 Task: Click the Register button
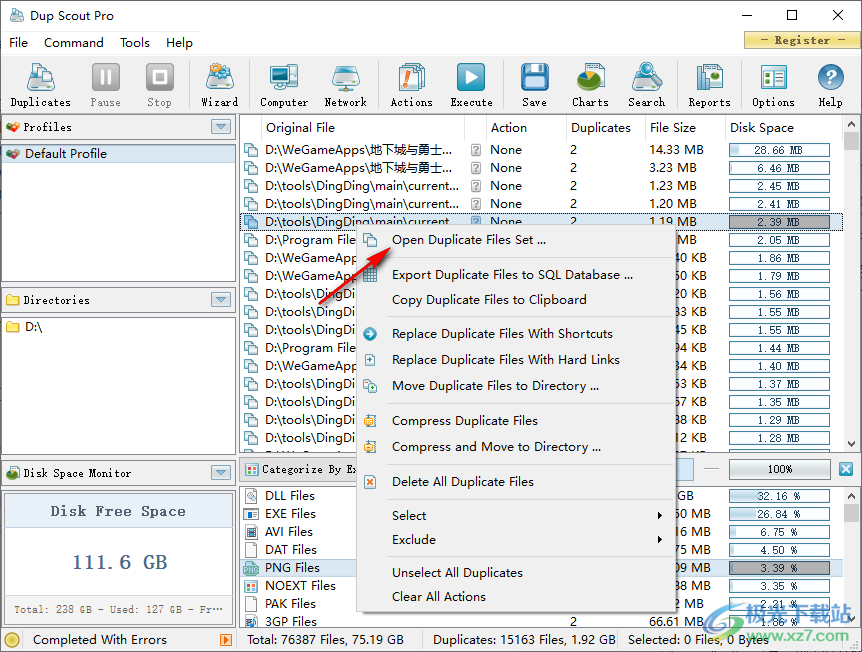(802, 40)
